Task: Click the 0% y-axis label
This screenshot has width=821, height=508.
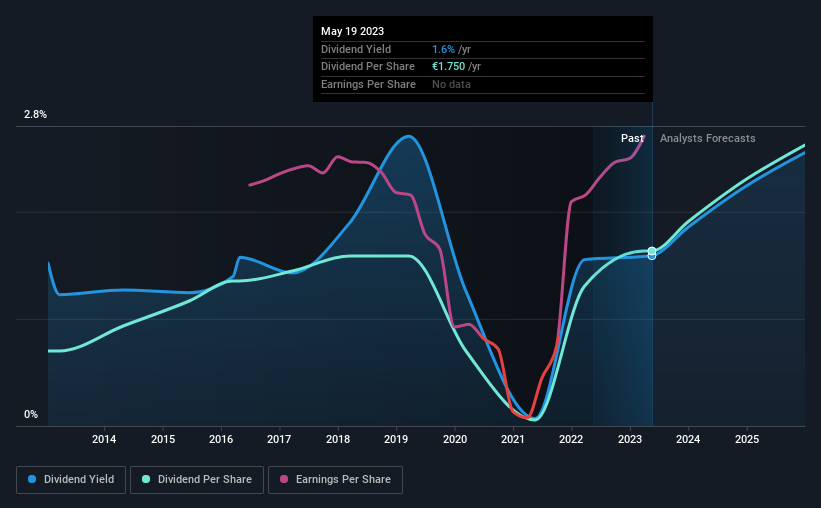Action: 31,414
